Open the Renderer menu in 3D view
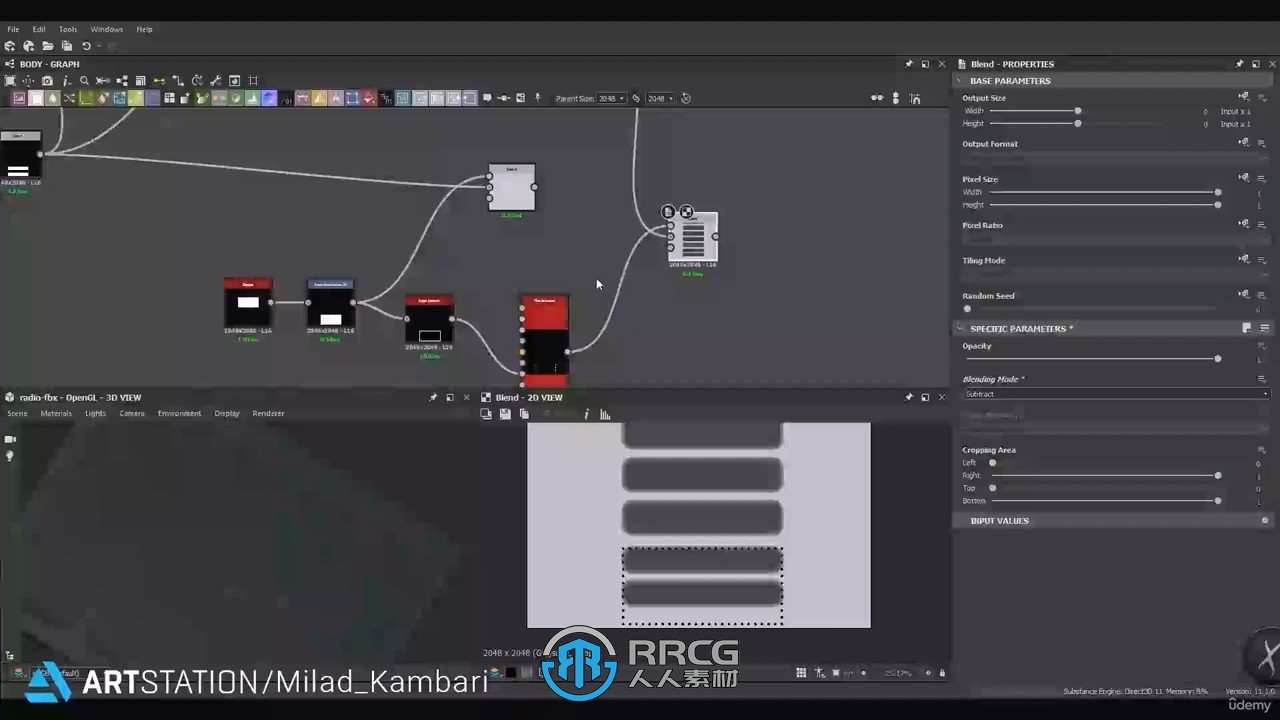The height and width of the screenshot is (720, 1280). [x=268, y=413]
